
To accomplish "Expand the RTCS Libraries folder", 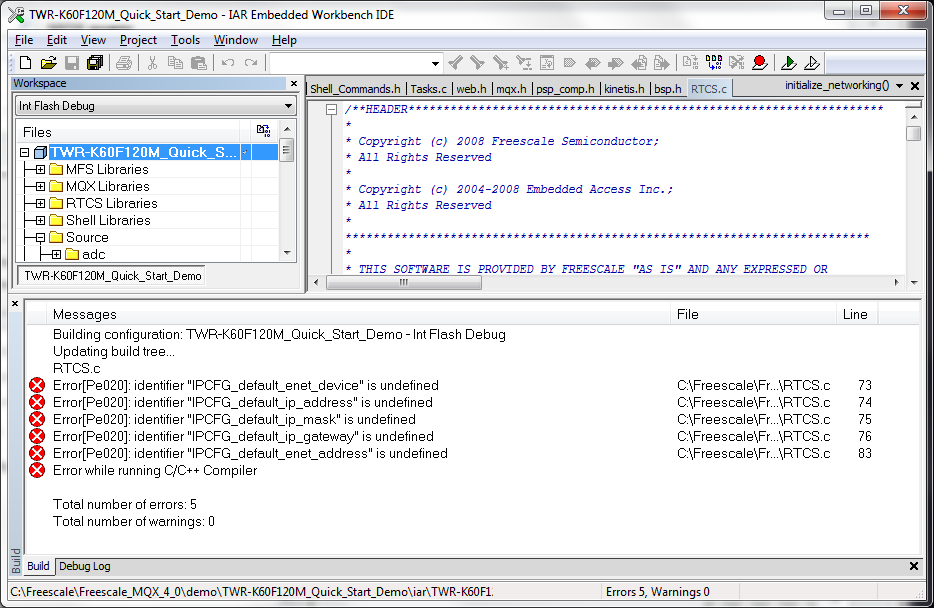I will tap(41, 204).
